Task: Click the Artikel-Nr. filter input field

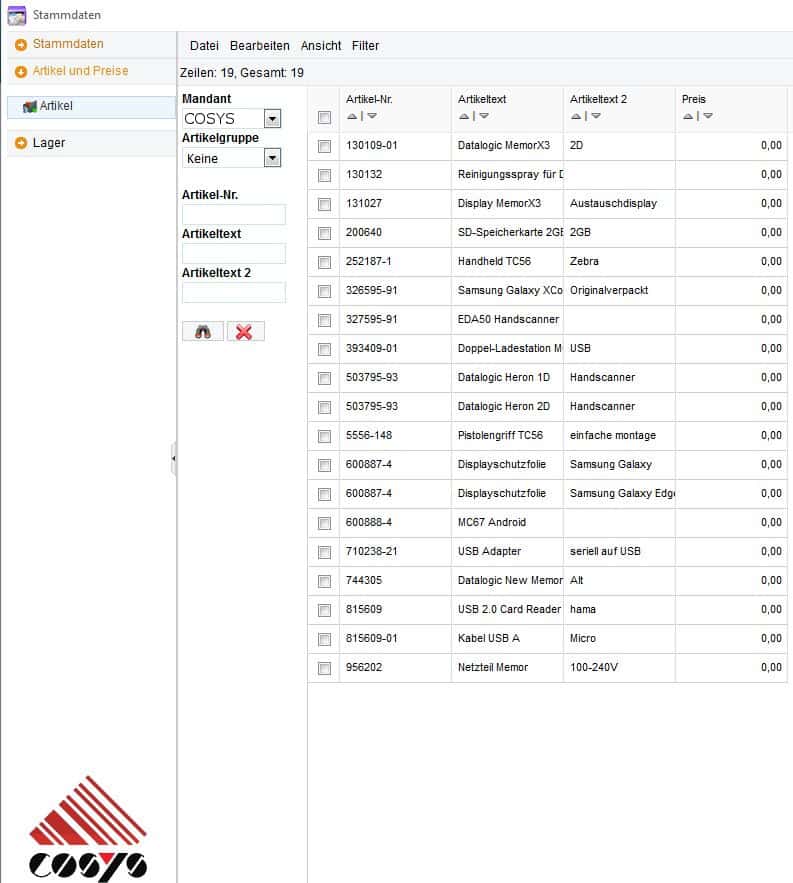Action: pyautogui.click(x=234, y=215)
